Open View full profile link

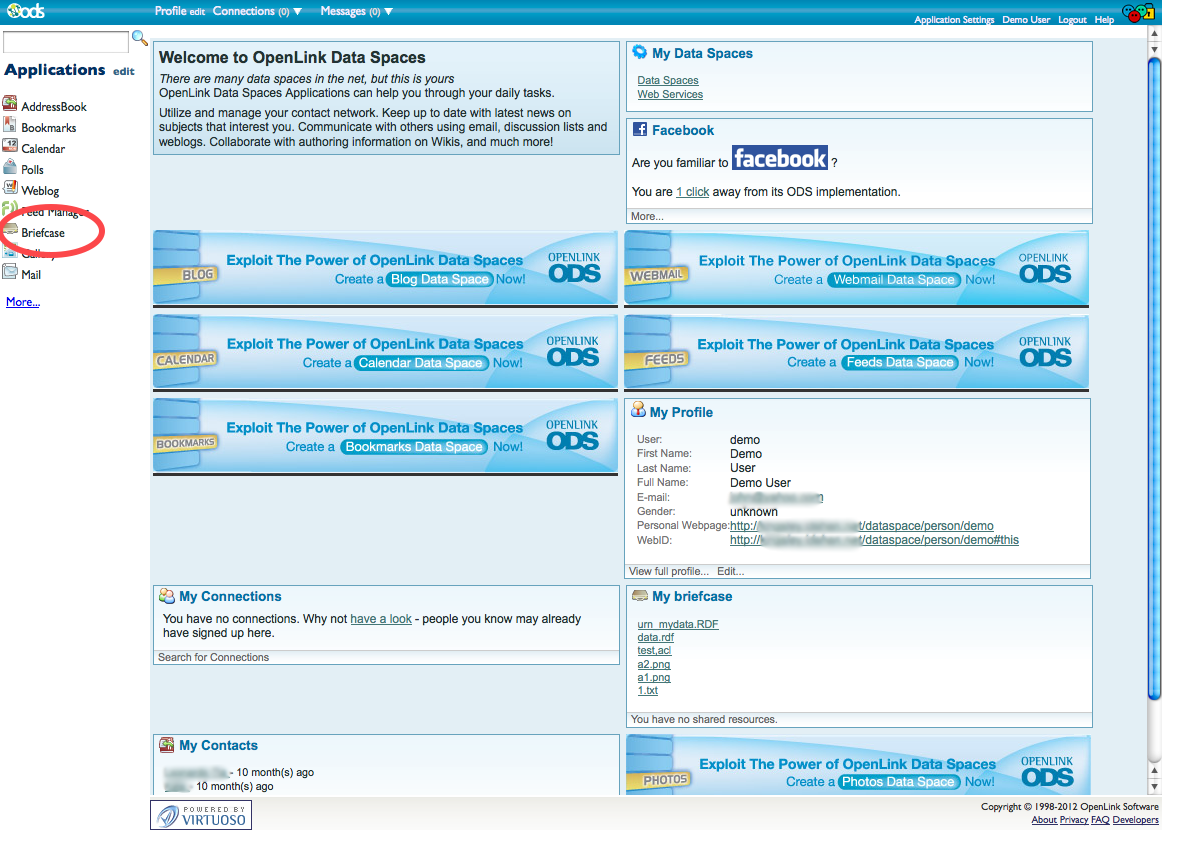point(669,572)
